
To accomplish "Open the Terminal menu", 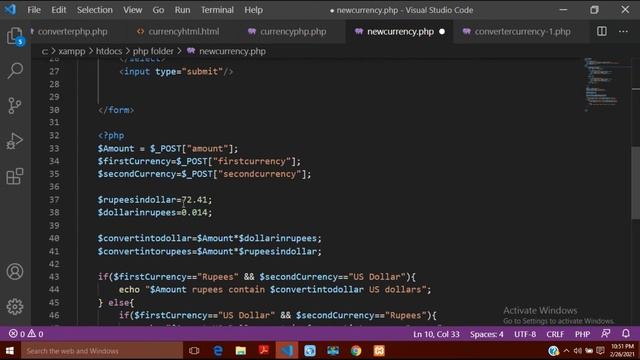I will pos(217,10).
